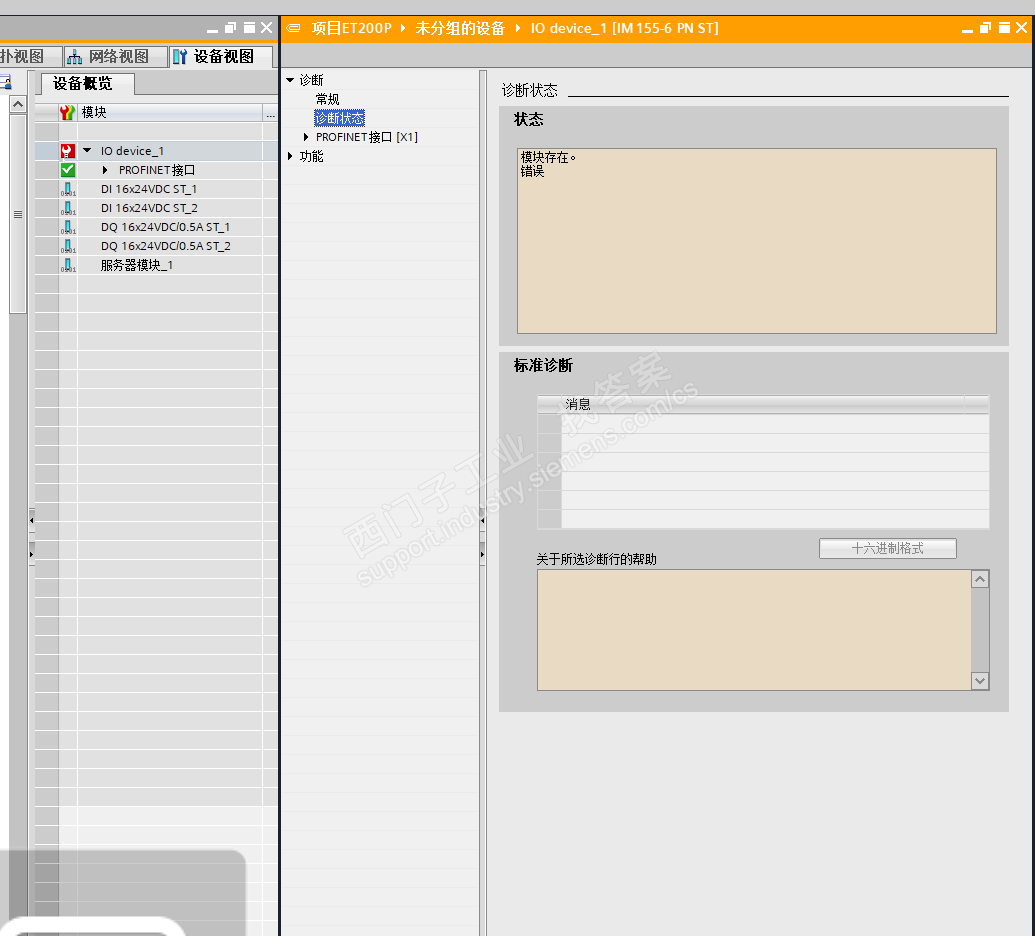Click the collapse arrow on the diagnostics tree splitter
The image size is (1035, 936).
click(483, 521)
